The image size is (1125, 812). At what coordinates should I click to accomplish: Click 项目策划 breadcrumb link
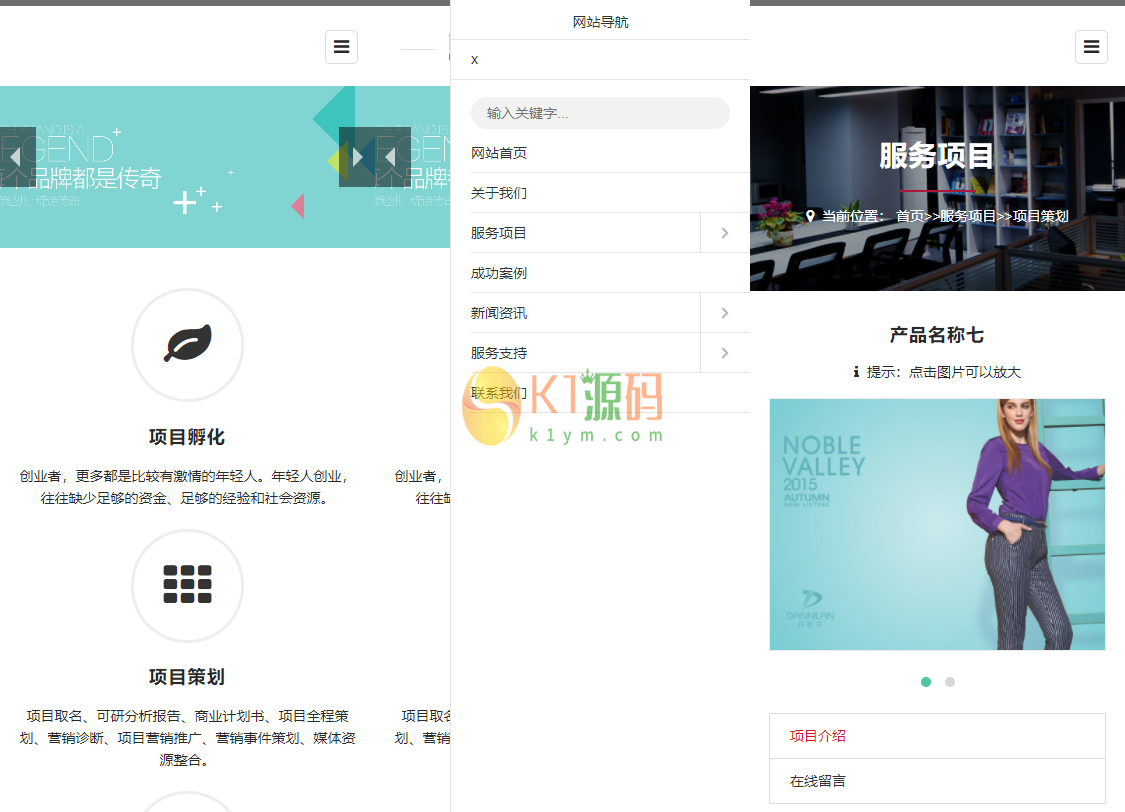tap(1040, 216)
